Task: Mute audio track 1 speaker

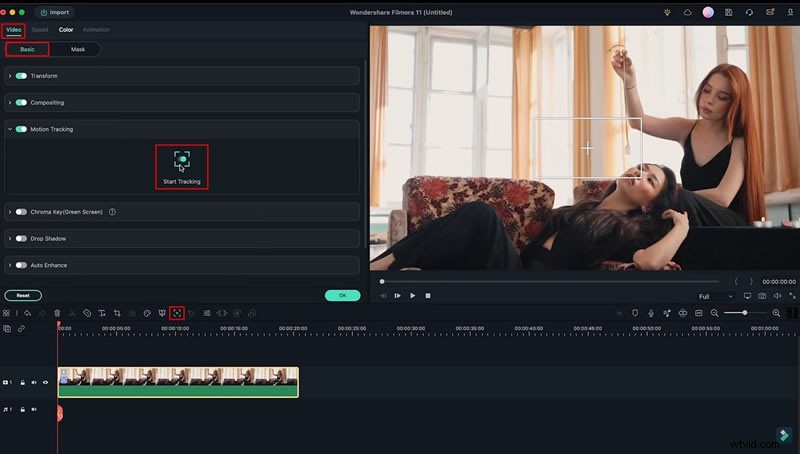Action: click(x=34, y=409)
